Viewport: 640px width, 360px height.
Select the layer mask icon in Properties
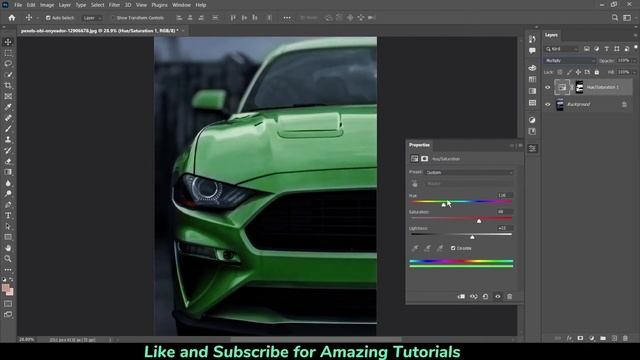pos(424,159)
